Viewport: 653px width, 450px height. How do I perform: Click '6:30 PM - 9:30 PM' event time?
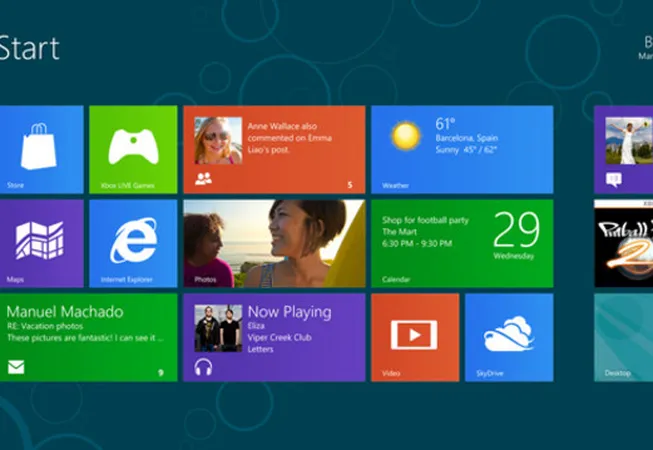[417, 244]
